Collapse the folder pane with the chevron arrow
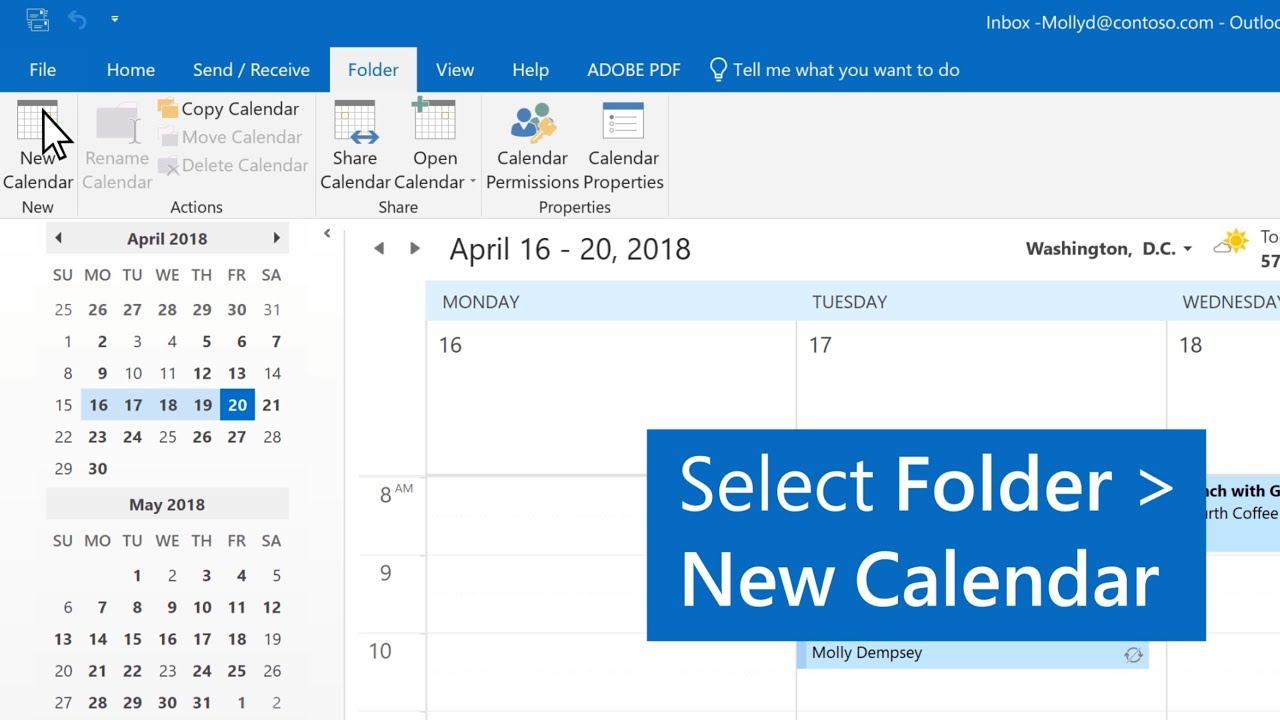 point(327,231)
